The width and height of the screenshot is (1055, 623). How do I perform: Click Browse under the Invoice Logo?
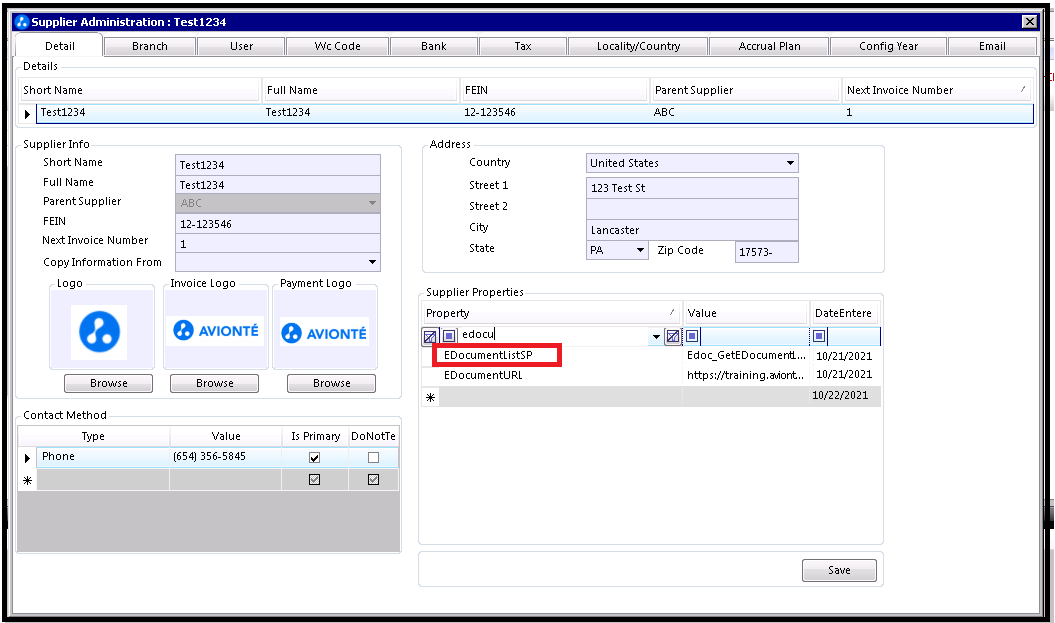click(x=215, y=383)
